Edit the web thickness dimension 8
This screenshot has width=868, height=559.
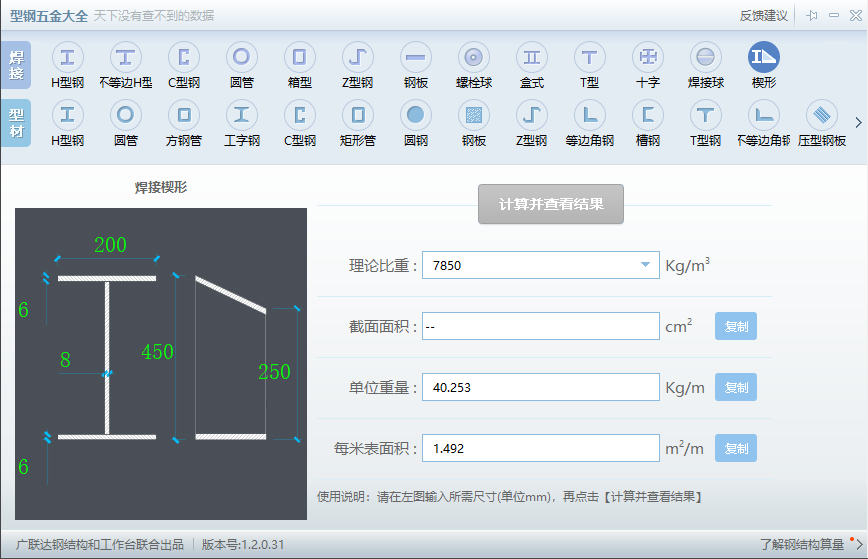pyautogui.click(x=65, y=360)
